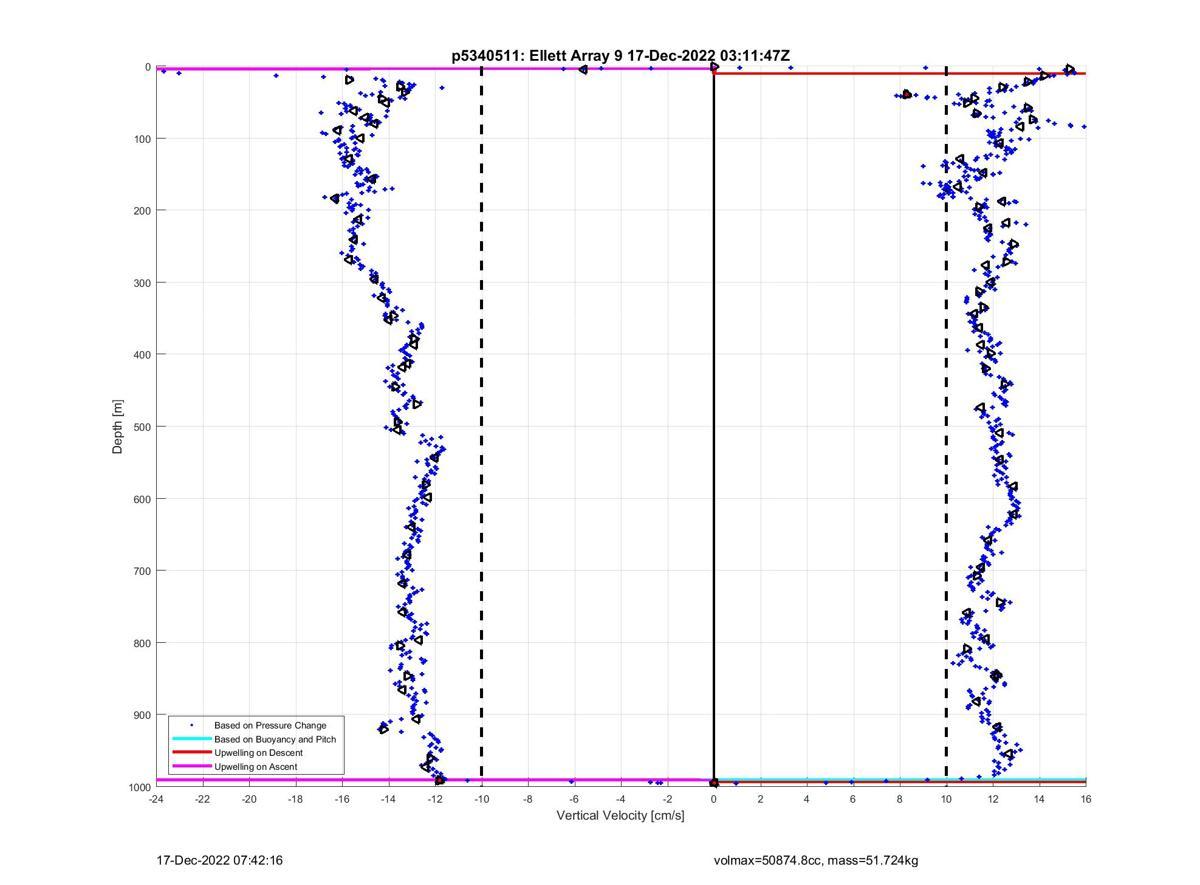Click the "-22" velocity tick label
The height and width of the screenshot is (885, 1200).
click(x=202, y=799)
